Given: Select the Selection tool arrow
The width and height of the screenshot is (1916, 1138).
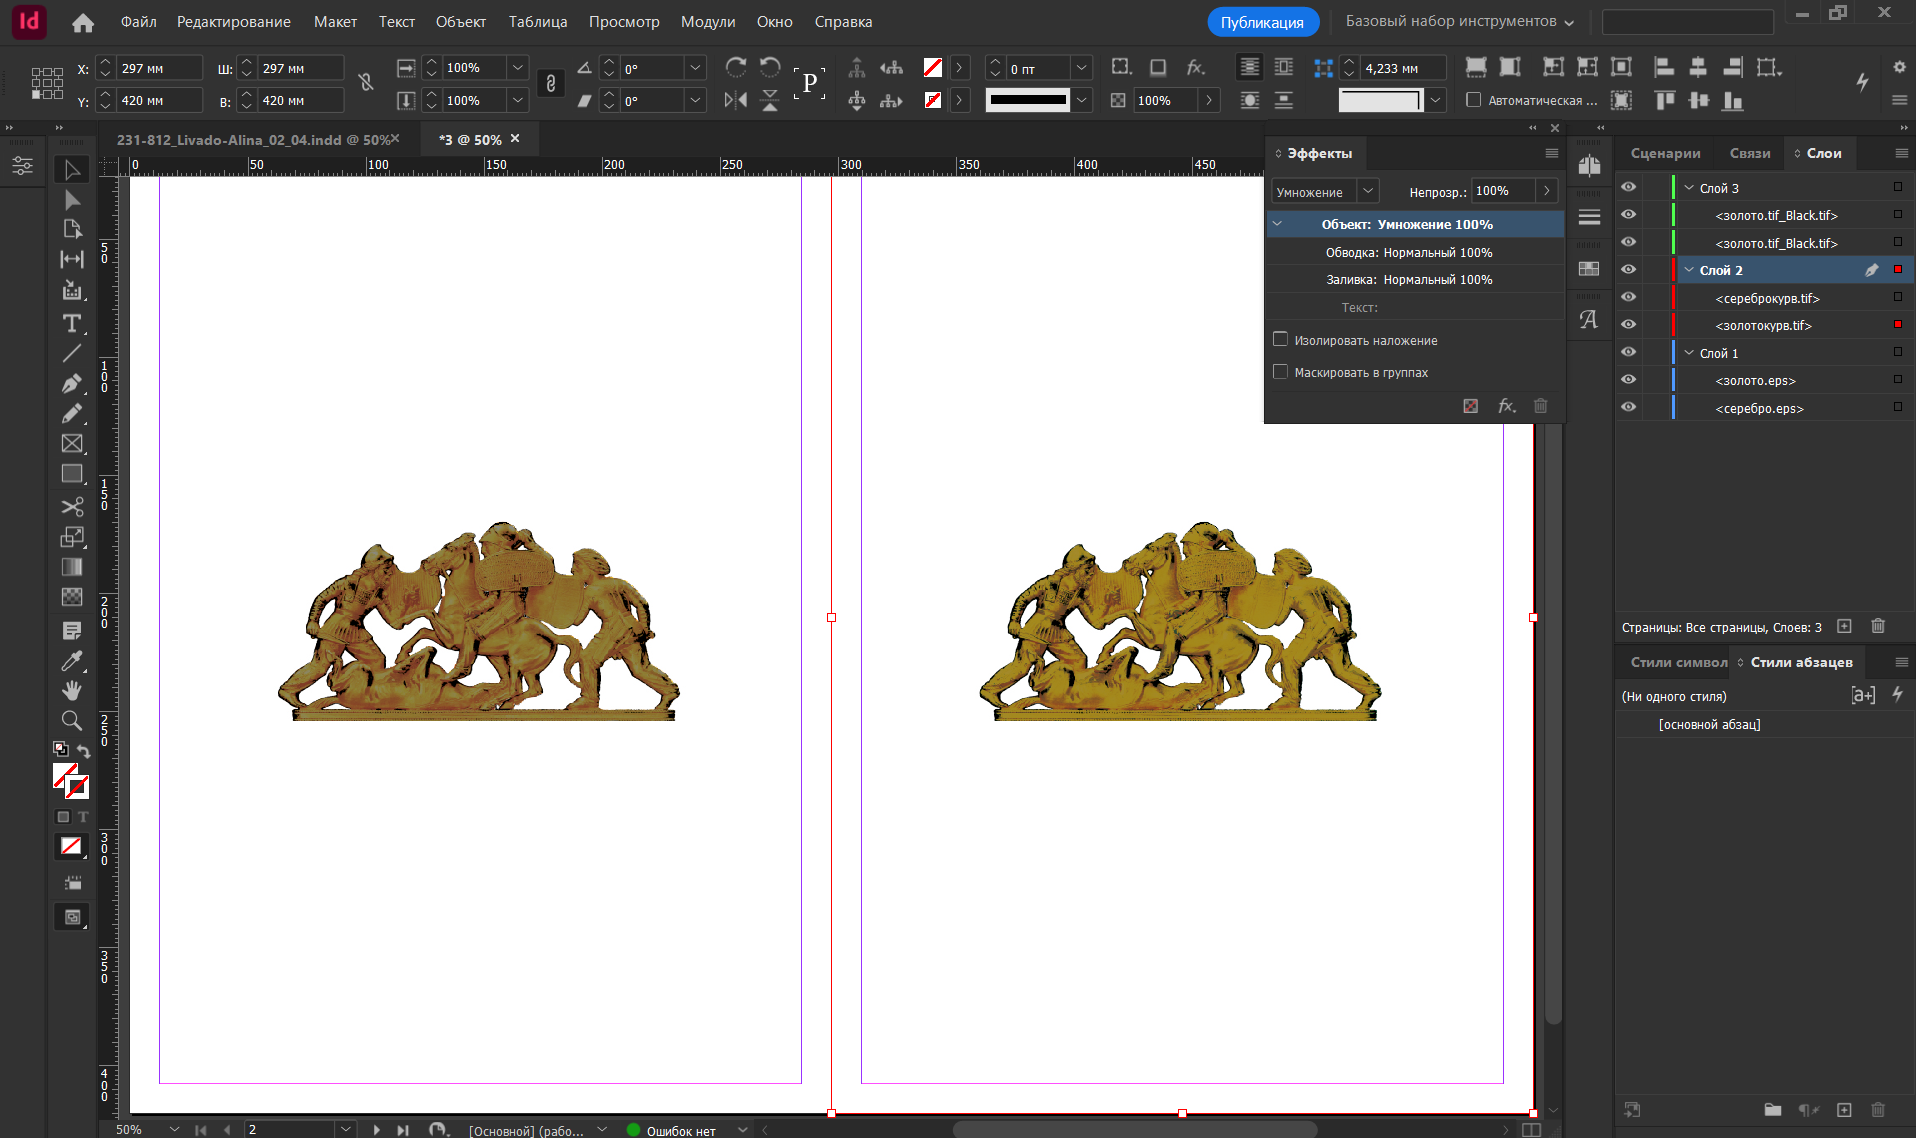Looking at the screenshot, I should point(72,170).
